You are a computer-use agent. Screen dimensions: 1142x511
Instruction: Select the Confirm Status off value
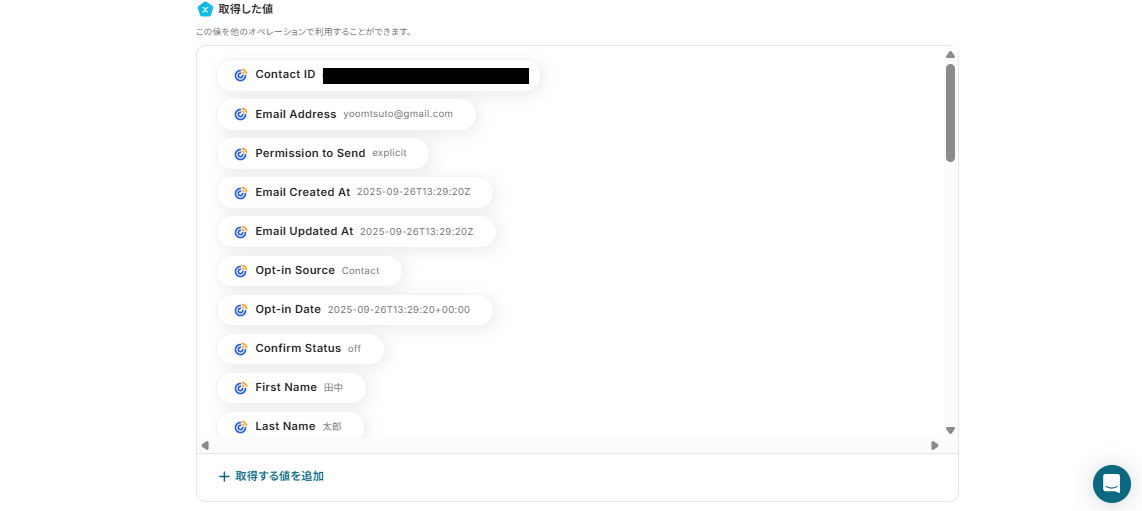[x=354, y=349]
